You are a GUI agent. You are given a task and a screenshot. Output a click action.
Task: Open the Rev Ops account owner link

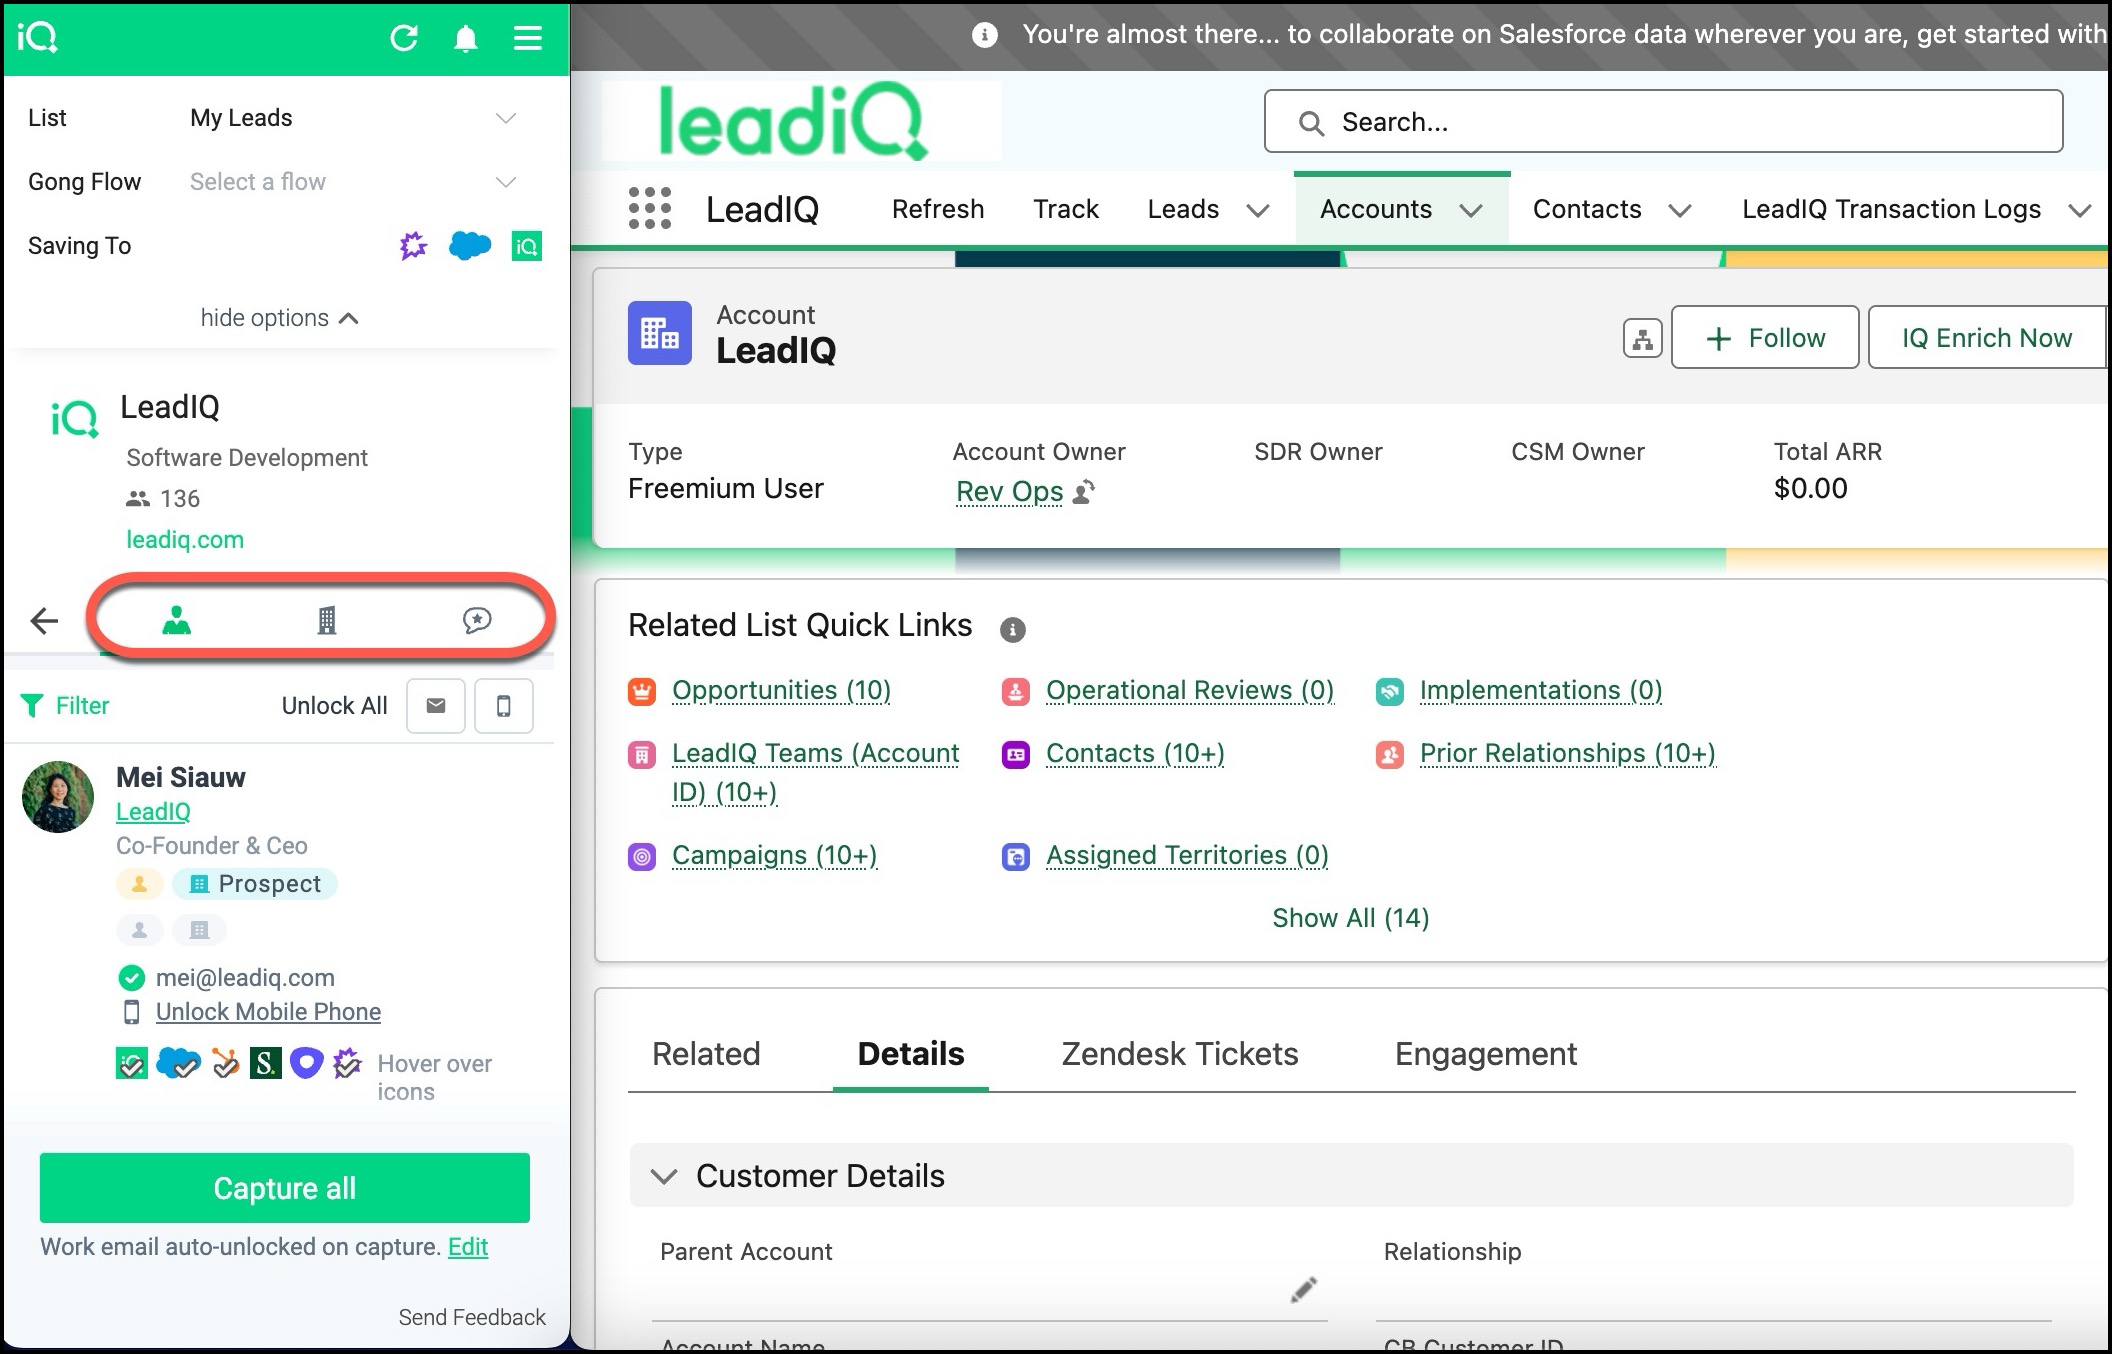coord(1009,492)
